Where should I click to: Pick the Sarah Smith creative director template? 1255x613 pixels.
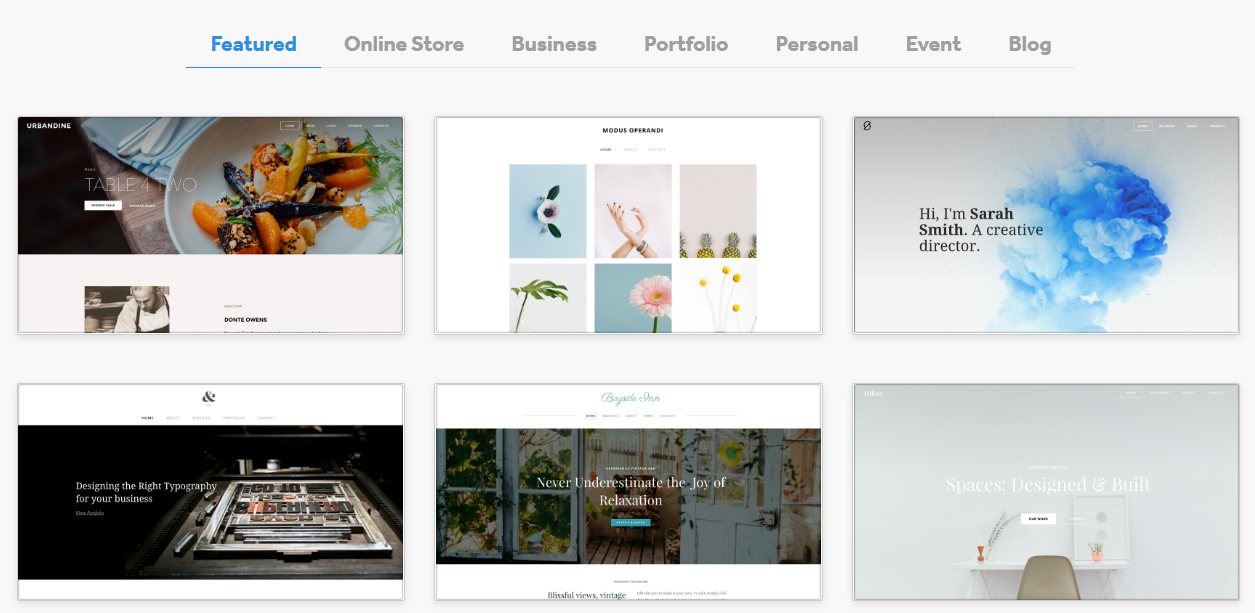[x=1046, y=225]
